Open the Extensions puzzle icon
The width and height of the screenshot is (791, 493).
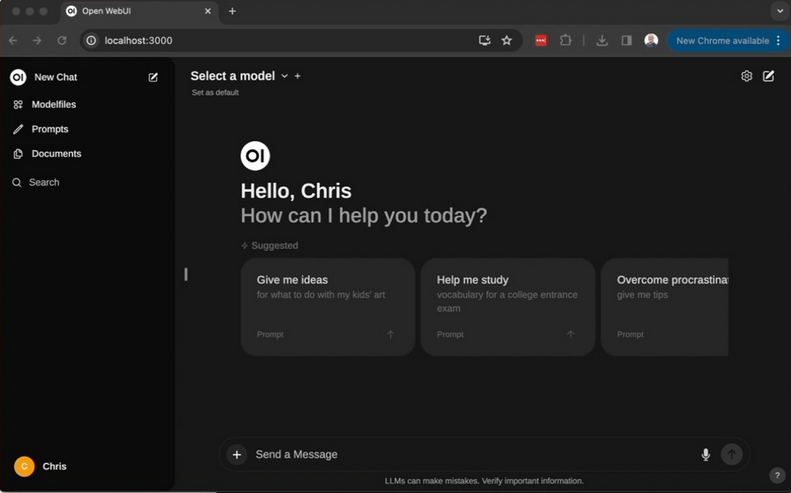[566, 40]
